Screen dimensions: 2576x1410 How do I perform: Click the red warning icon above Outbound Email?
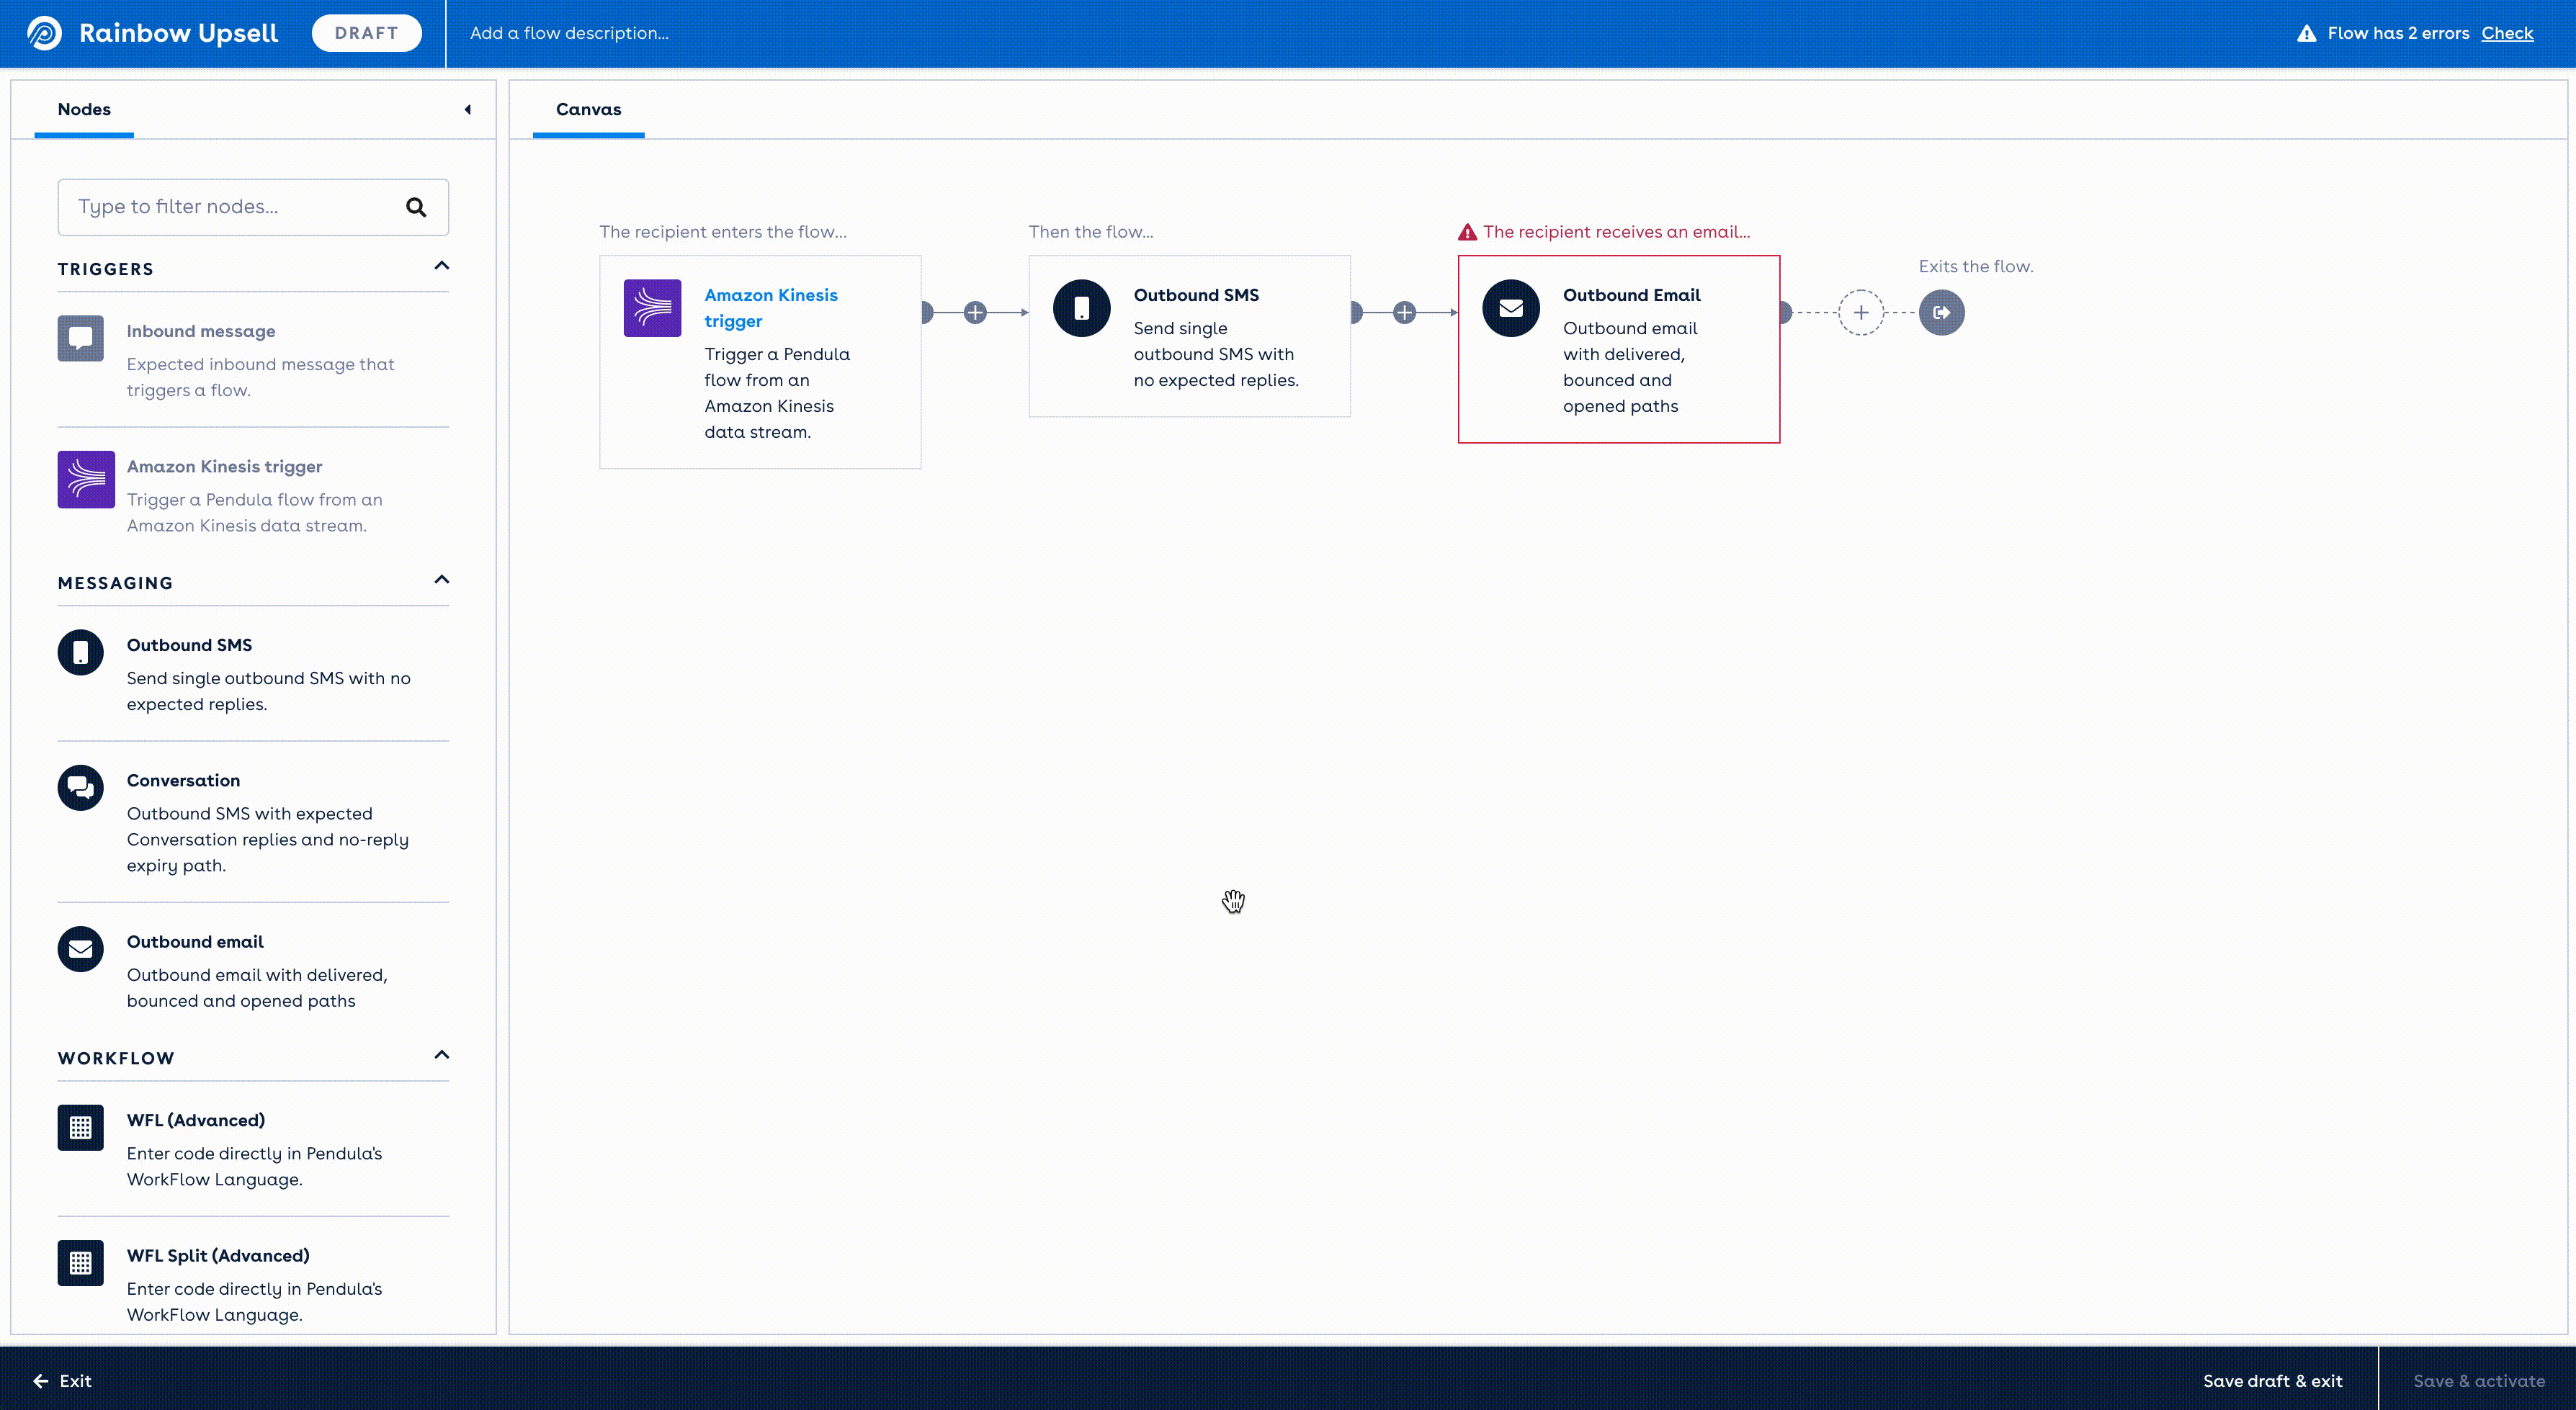[1467, 233]
